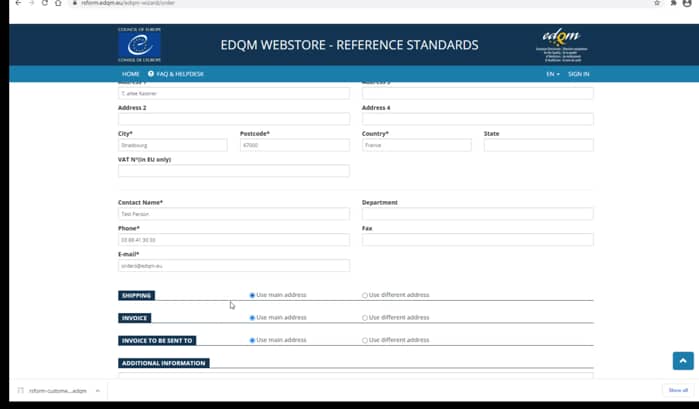Click downloaded file icon in download bar
This screenshot has height=409, width=699.
21,390
